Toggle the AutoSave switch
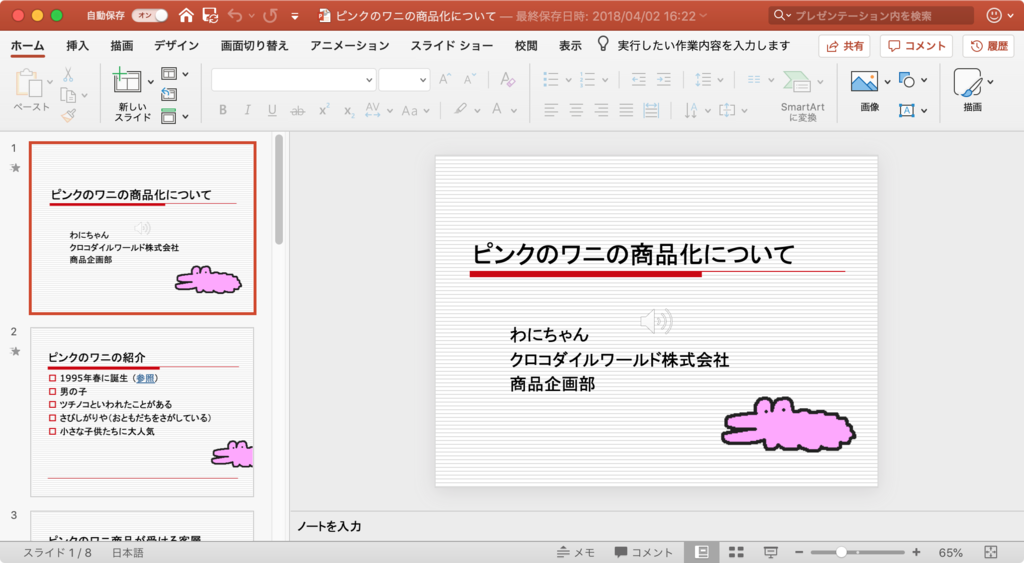Viewport: 1024px width, 563px height. tap(150, 15)
